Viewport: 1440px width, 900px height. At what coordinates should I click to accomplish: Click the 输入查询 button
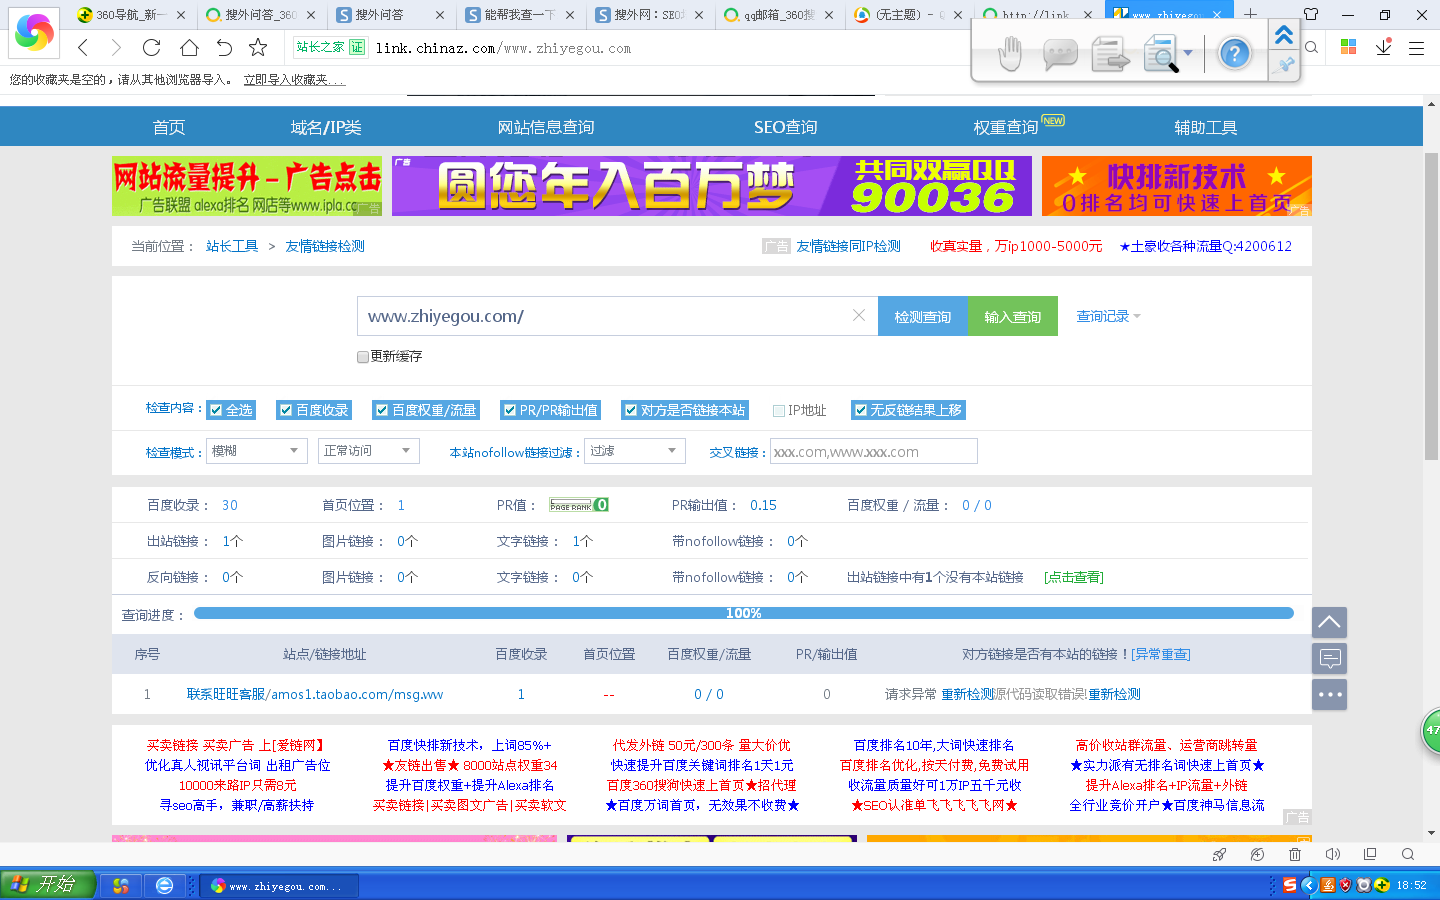tap(1013, 316)
